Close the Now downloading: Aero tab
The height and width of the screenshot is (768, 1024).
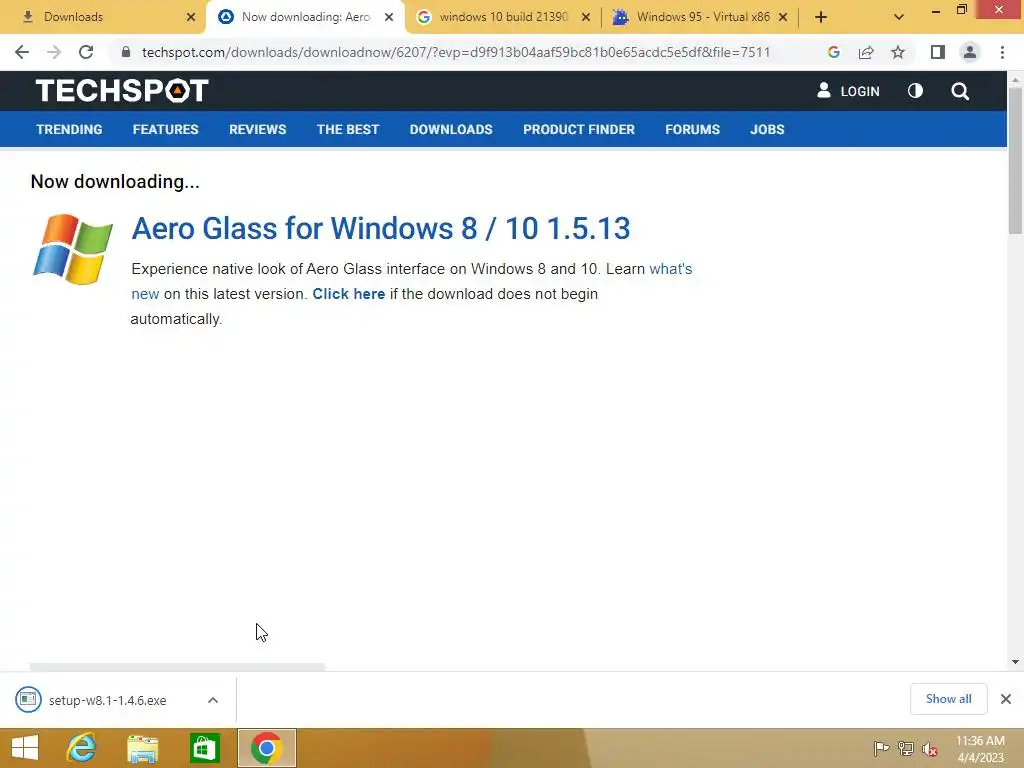click(x=389, y=17)
